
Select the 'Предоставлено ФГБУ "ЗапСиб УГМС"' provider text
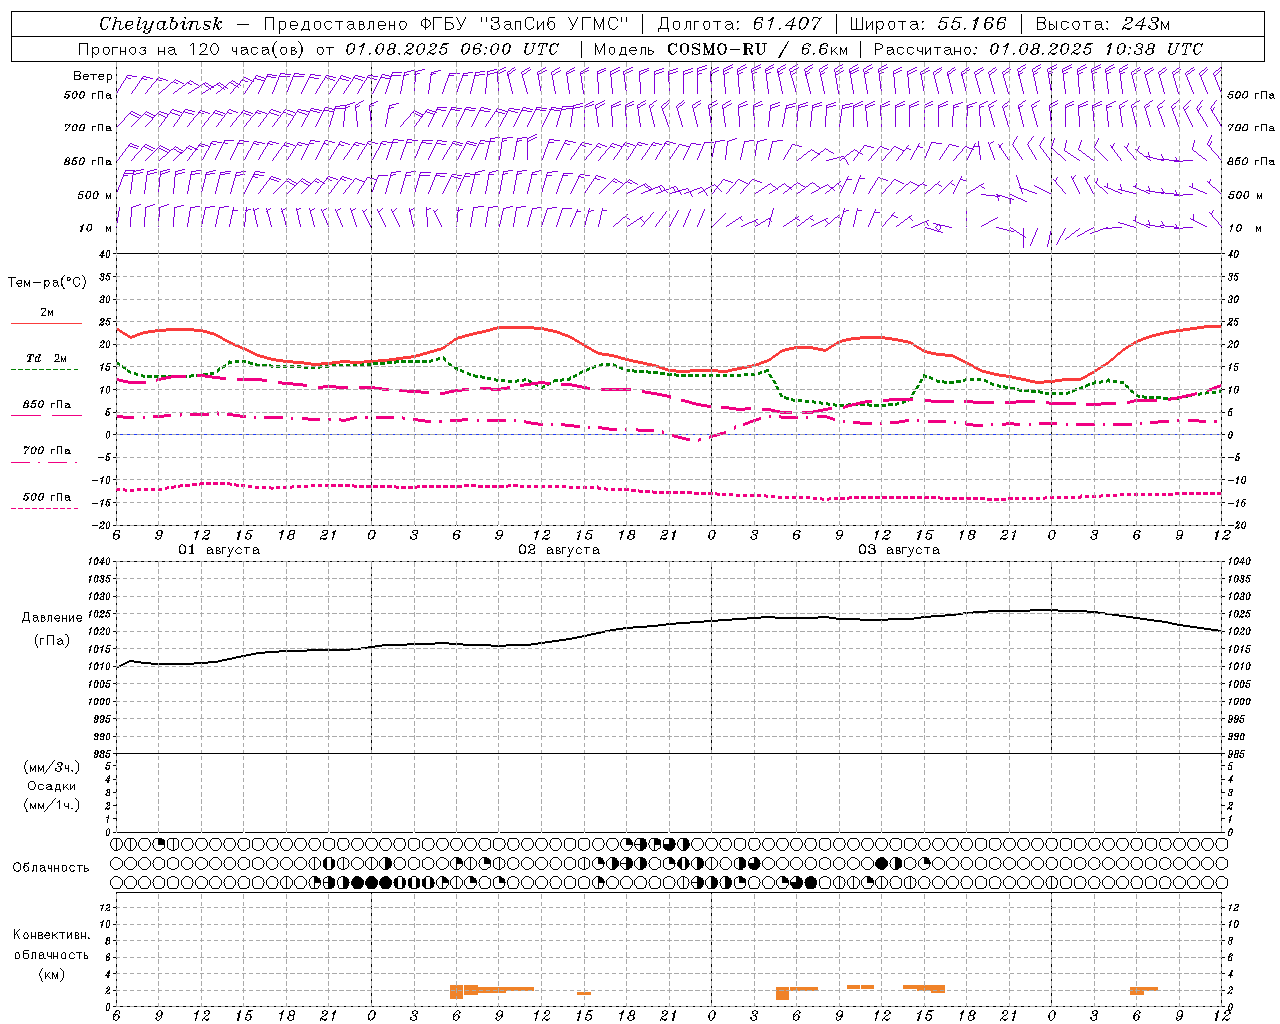[x=445, y=24]
